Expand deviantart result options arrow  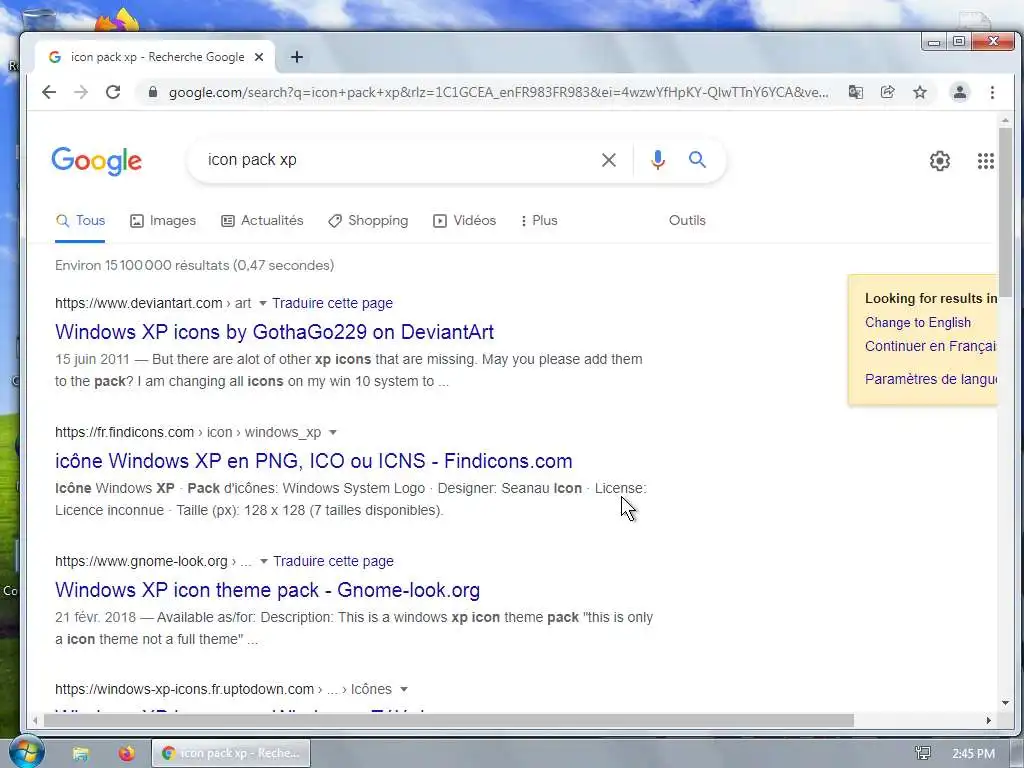pos(263,303)
